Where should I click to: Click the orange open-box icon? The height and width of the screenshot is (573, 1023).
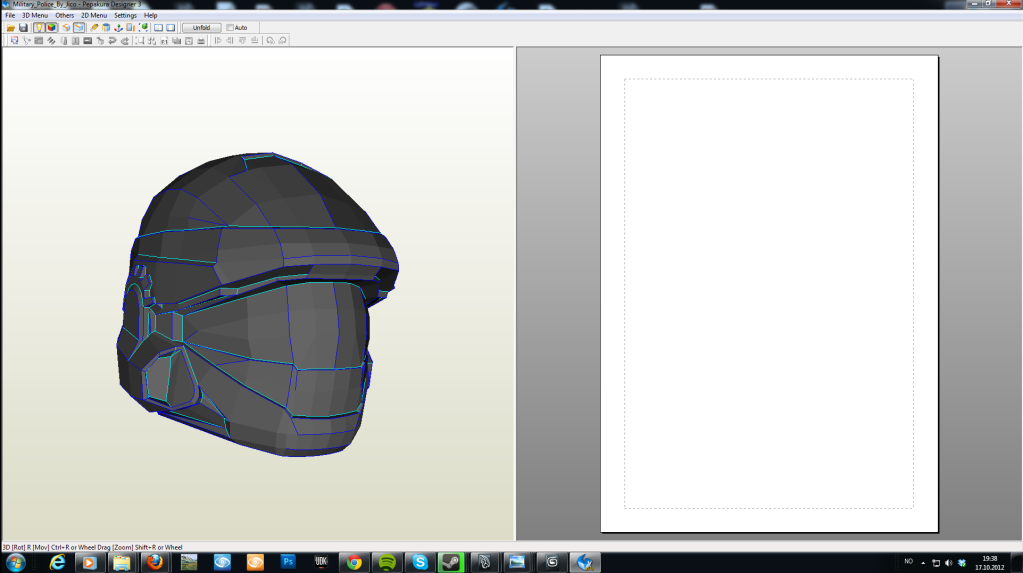(66, 27)
